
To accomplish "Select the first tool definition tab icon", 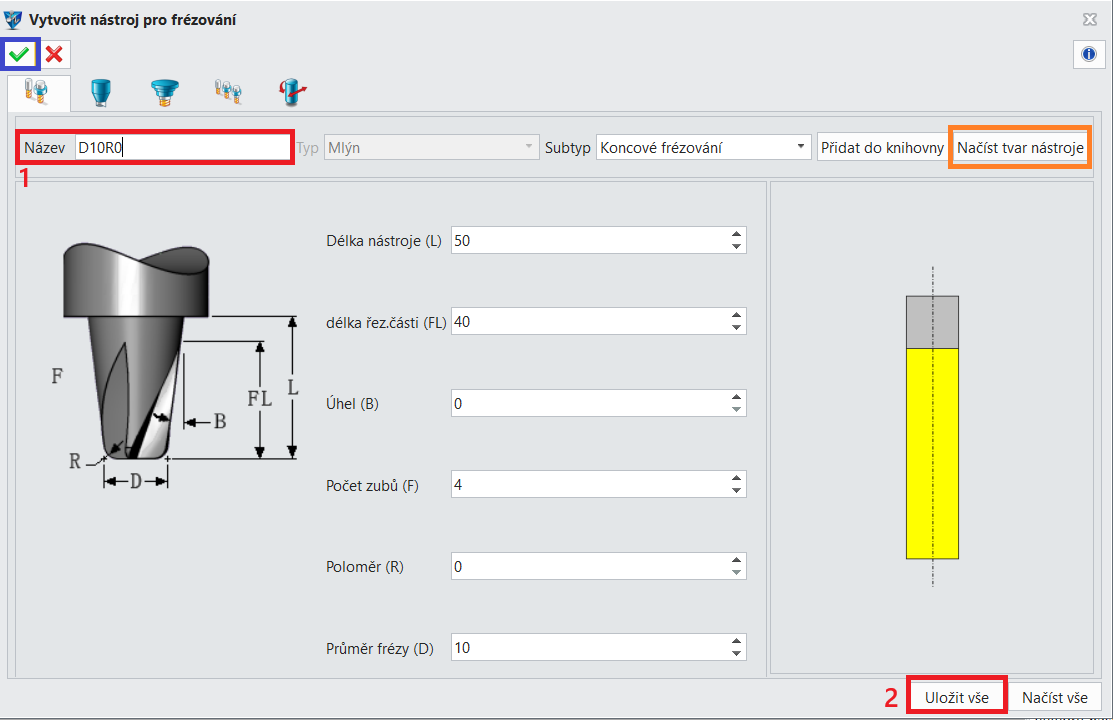I will [x=37, y=92].
